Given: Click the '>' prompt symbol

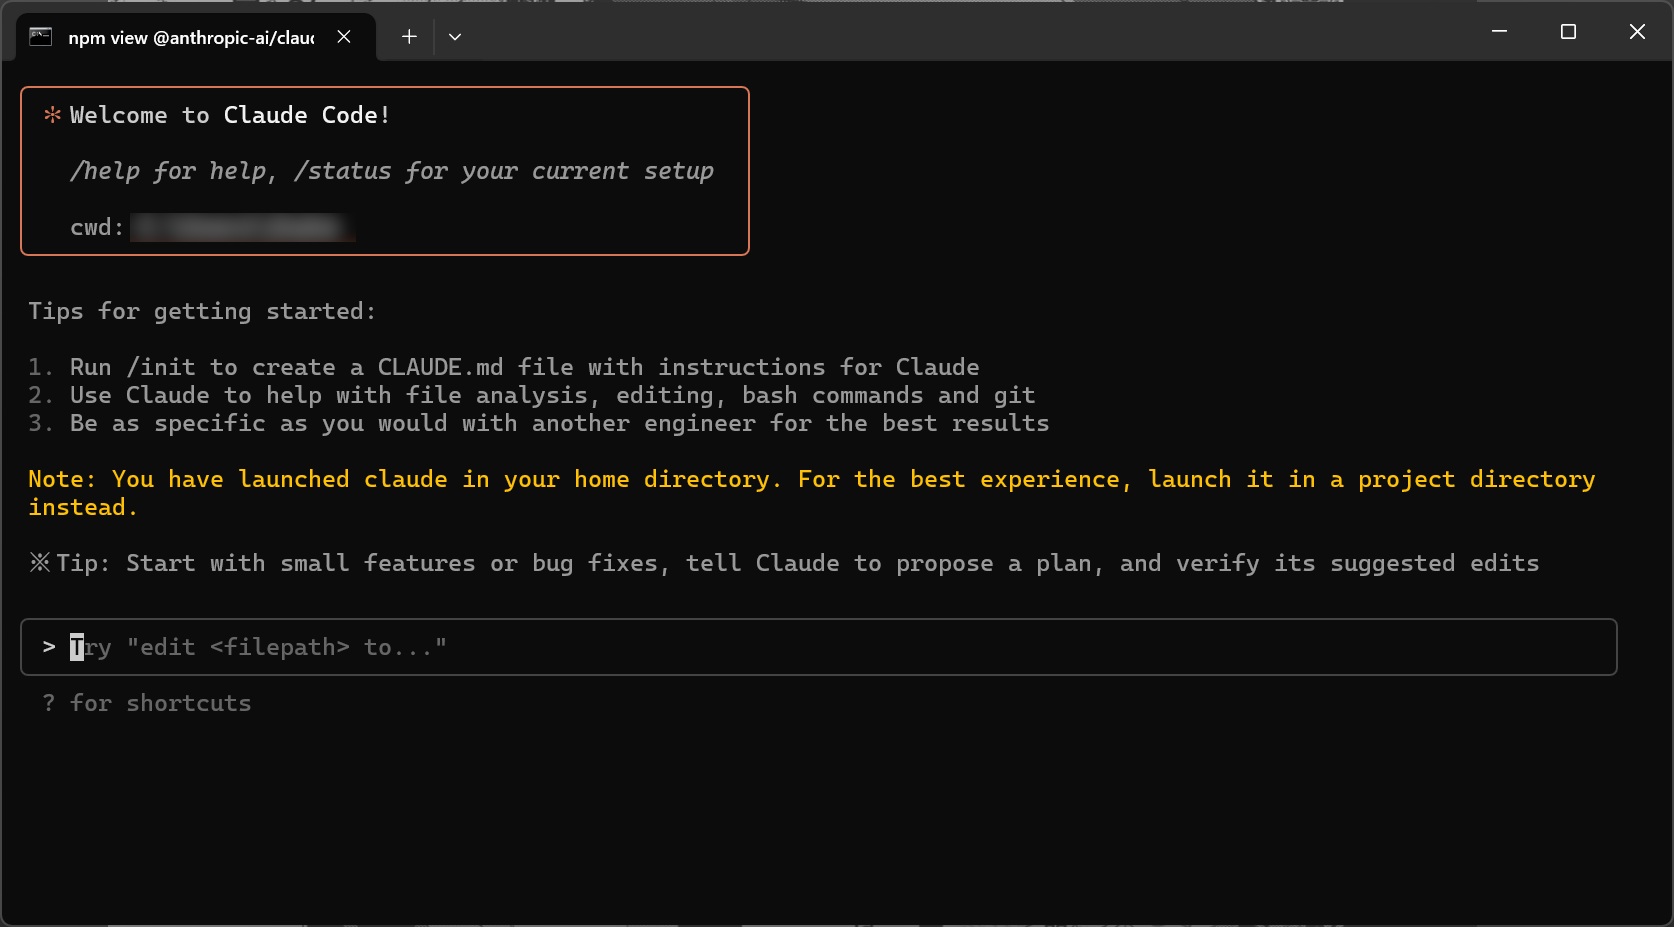Looking at the screenshot, I should point(49,647).
